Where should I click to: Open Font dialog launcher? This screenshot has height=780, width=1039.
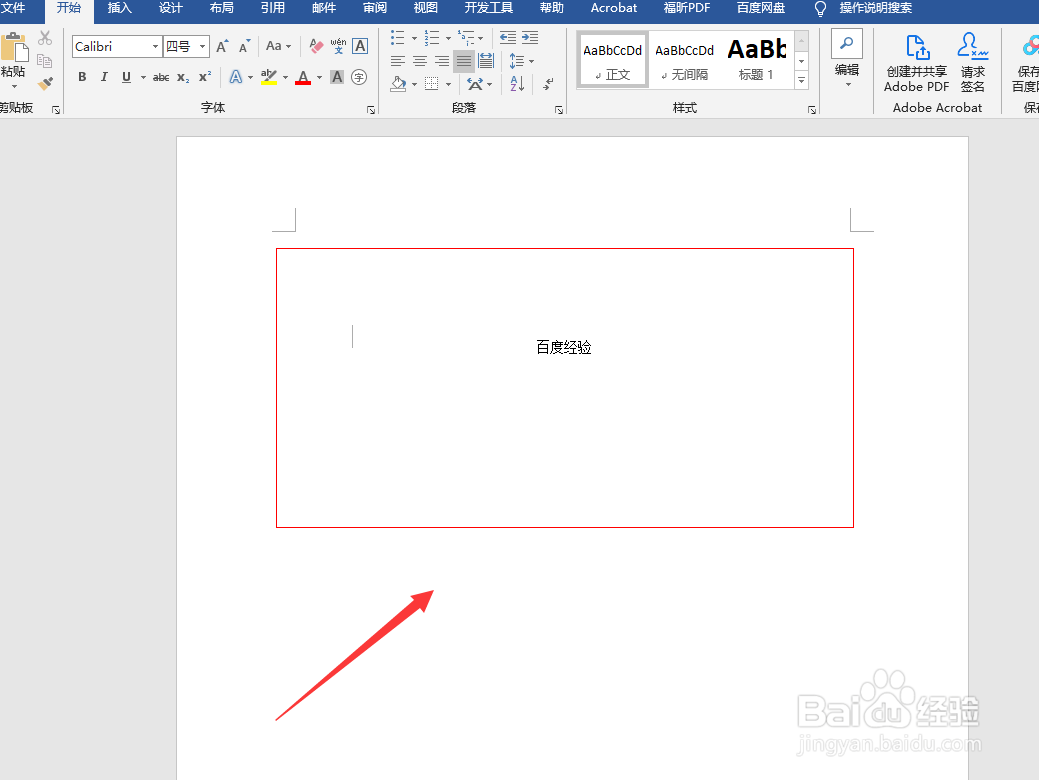[370, 110]
